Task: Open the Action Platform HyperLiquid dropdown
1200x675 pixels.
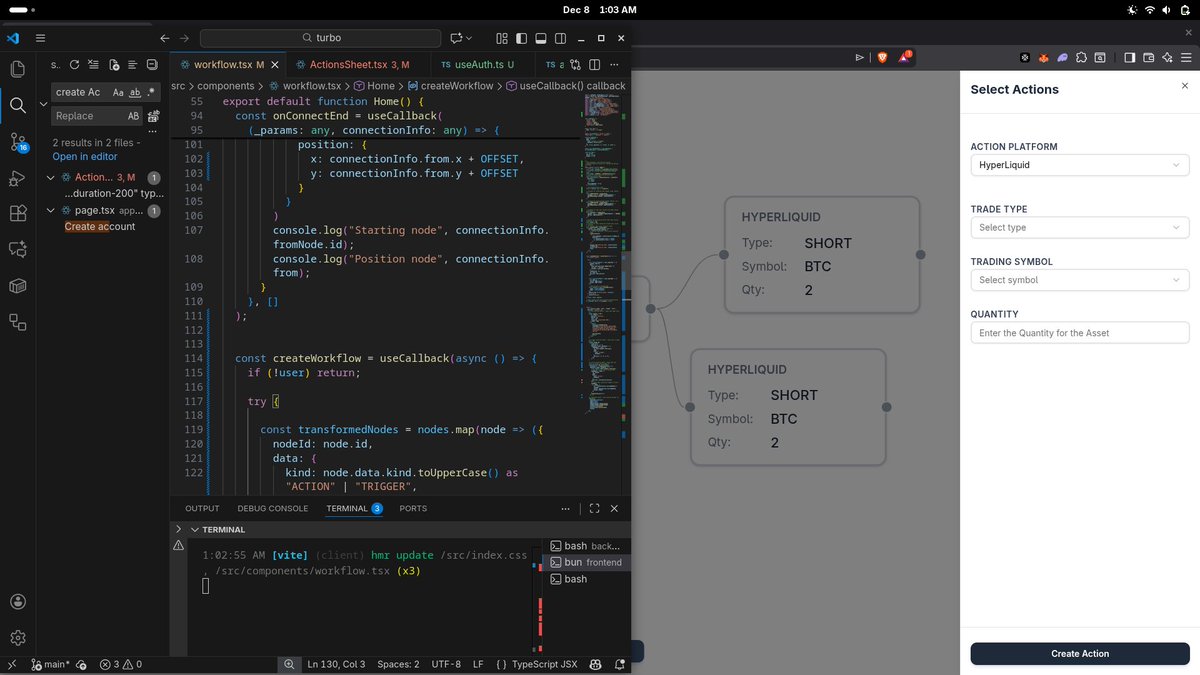Action: point(1080,165)
